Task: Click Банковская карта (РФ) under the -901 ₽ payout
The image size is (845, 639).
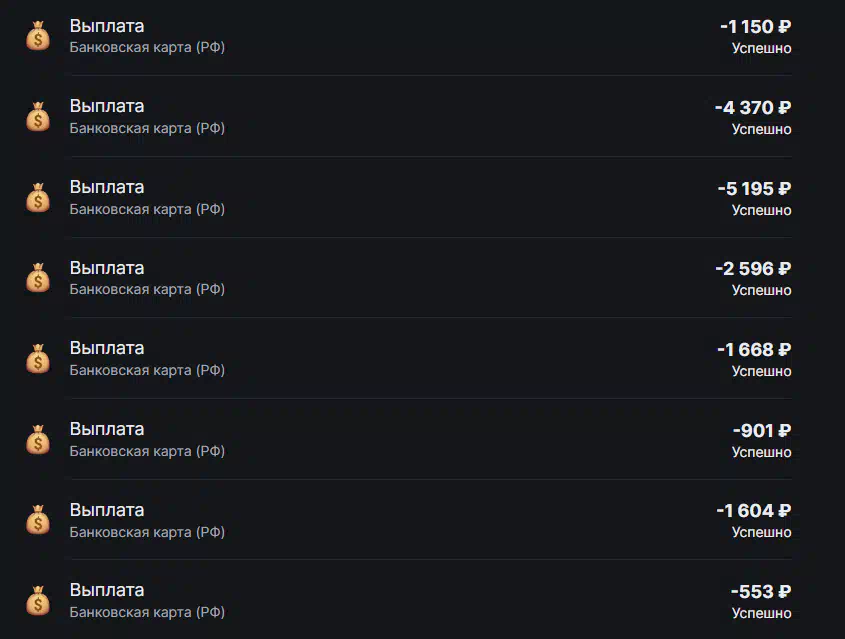Action: pos(147,451)
